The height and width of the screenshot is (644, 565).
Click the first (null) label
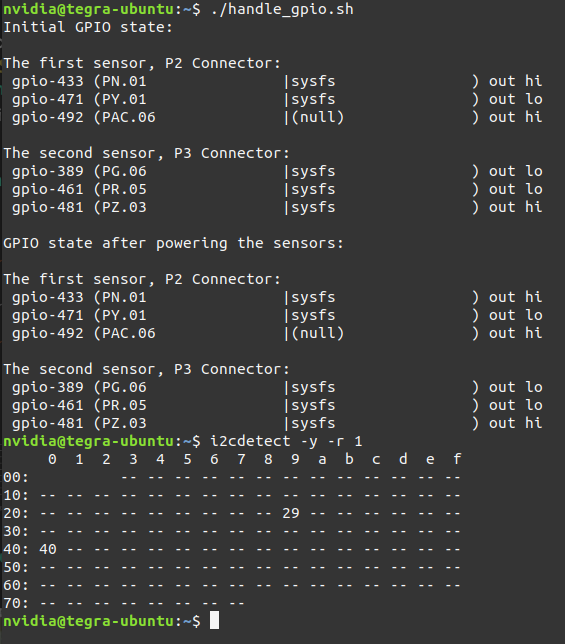pos(317,117)
